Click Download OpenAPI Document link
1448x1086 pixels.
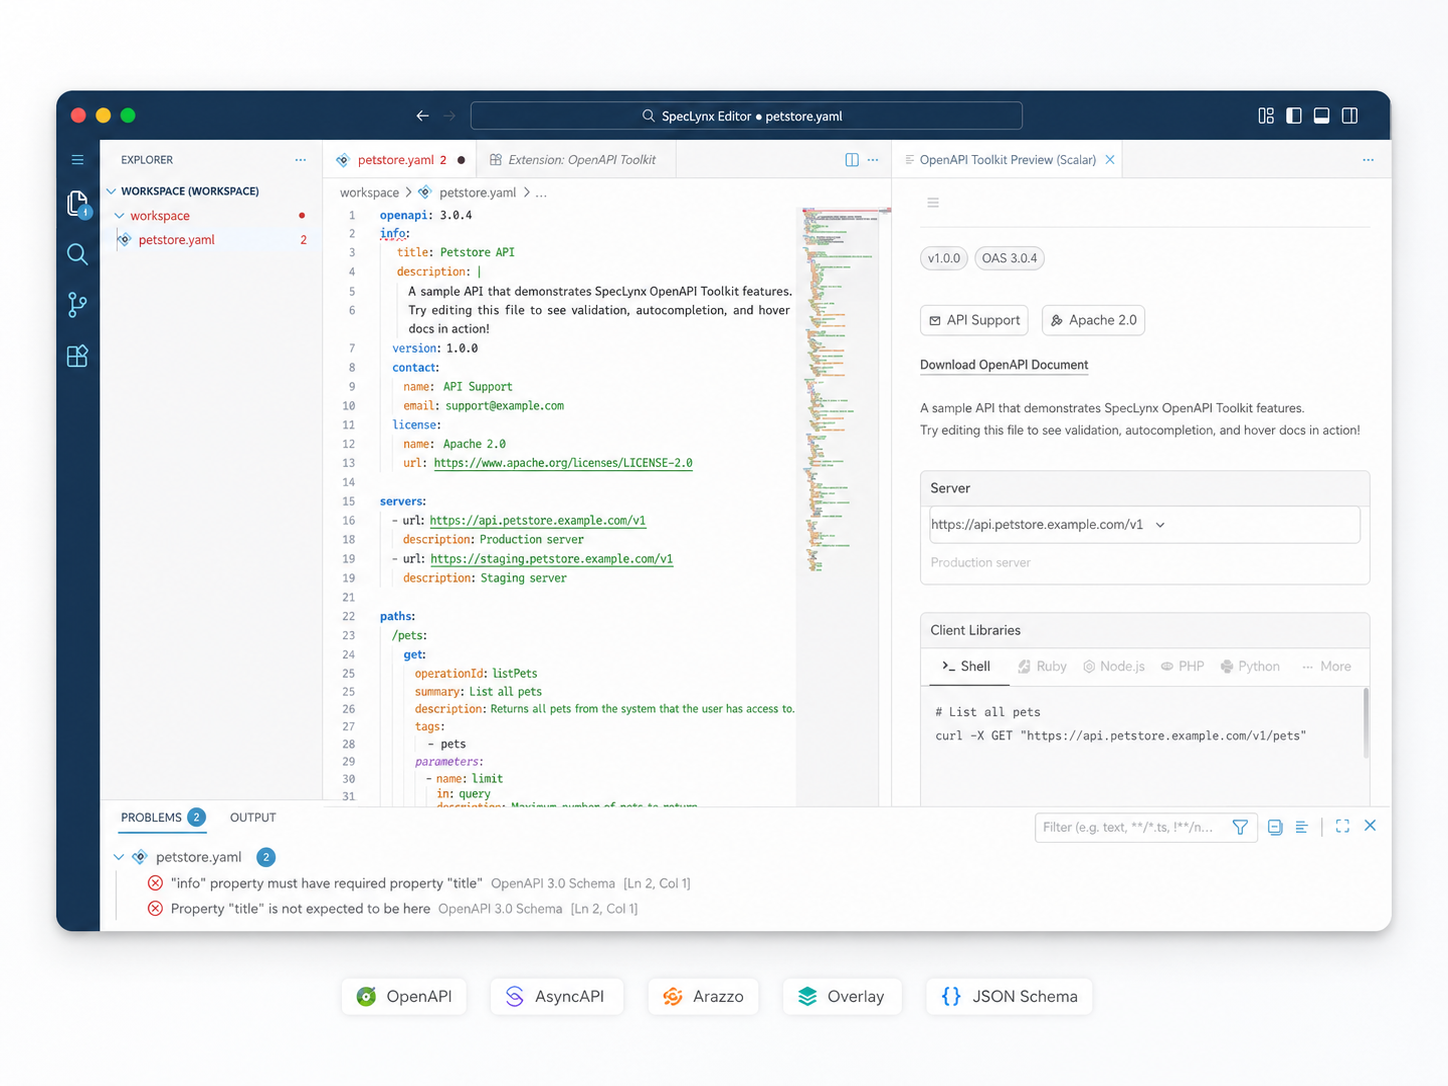pyautogui.click(x=1004, y=365)
